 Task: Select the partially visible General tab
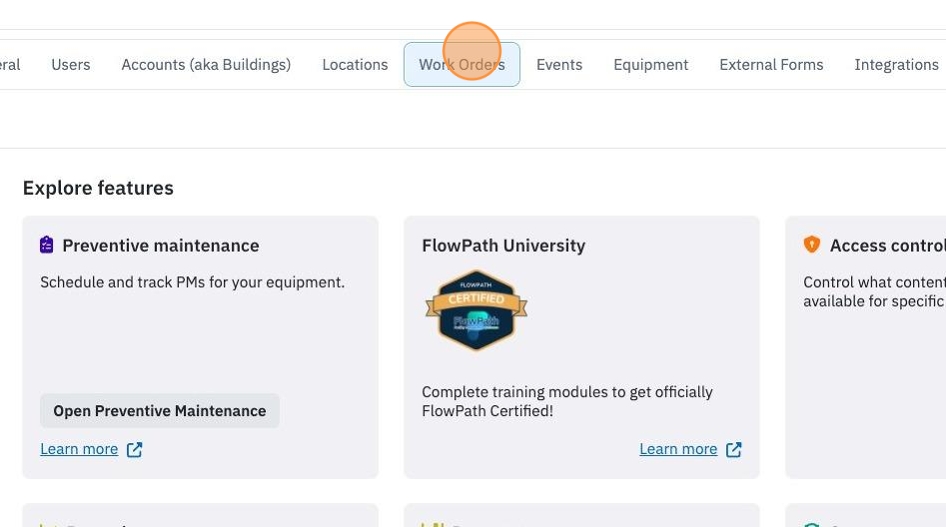coord(10,65)
